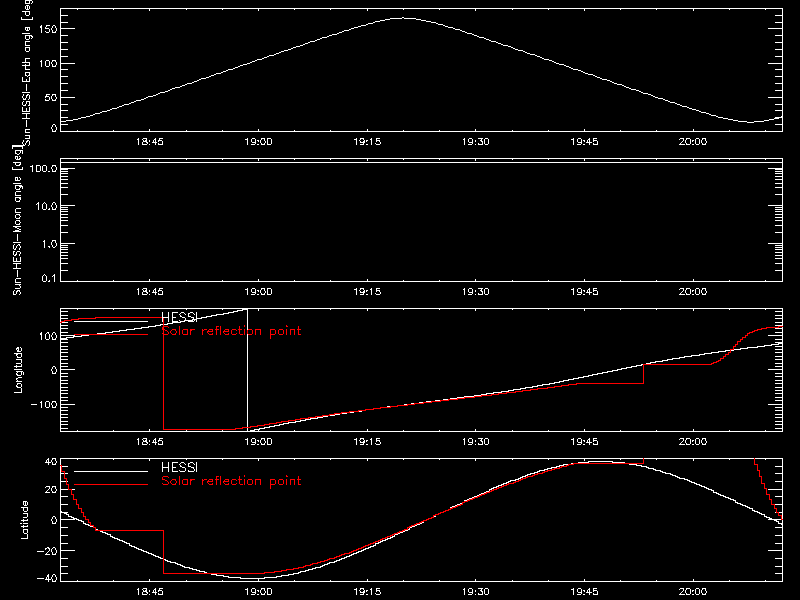The image size is (800, 600).
Task: Click the HESSI legend text in Longitude plot
Action: point(179,317)
